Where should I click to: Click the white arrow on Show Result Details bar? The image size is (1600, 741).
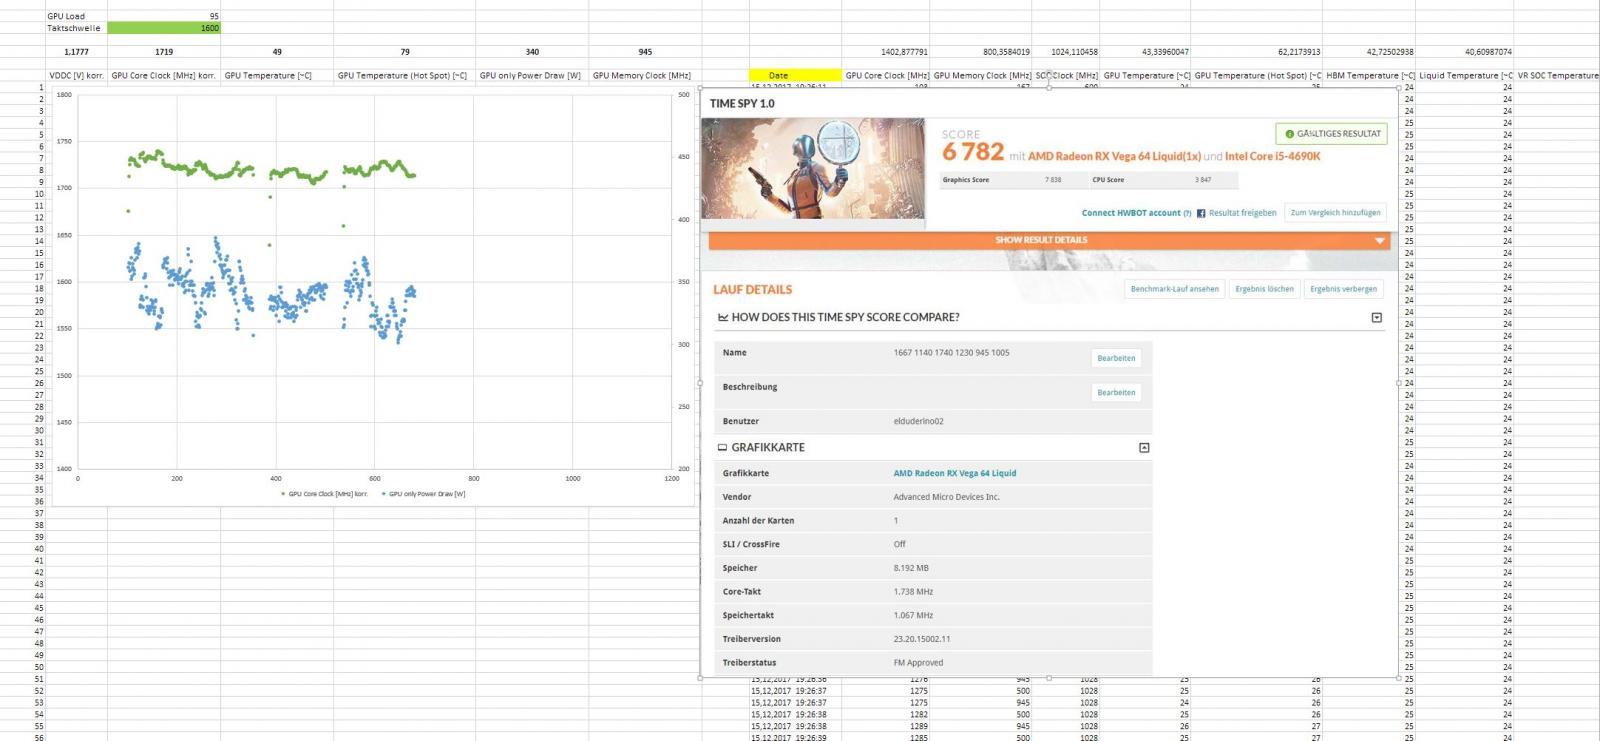(1380, 241)
